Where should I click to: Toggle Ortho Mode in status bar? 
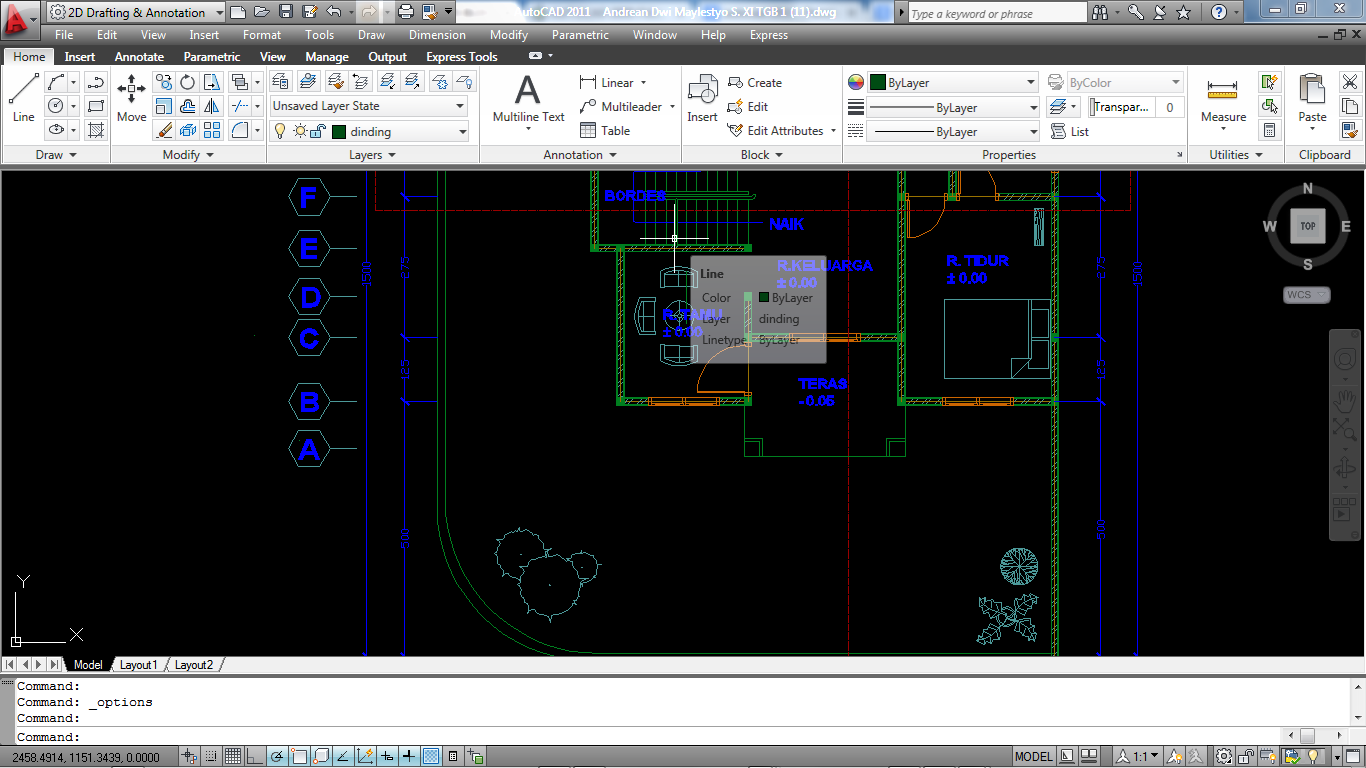click(254, 757)
